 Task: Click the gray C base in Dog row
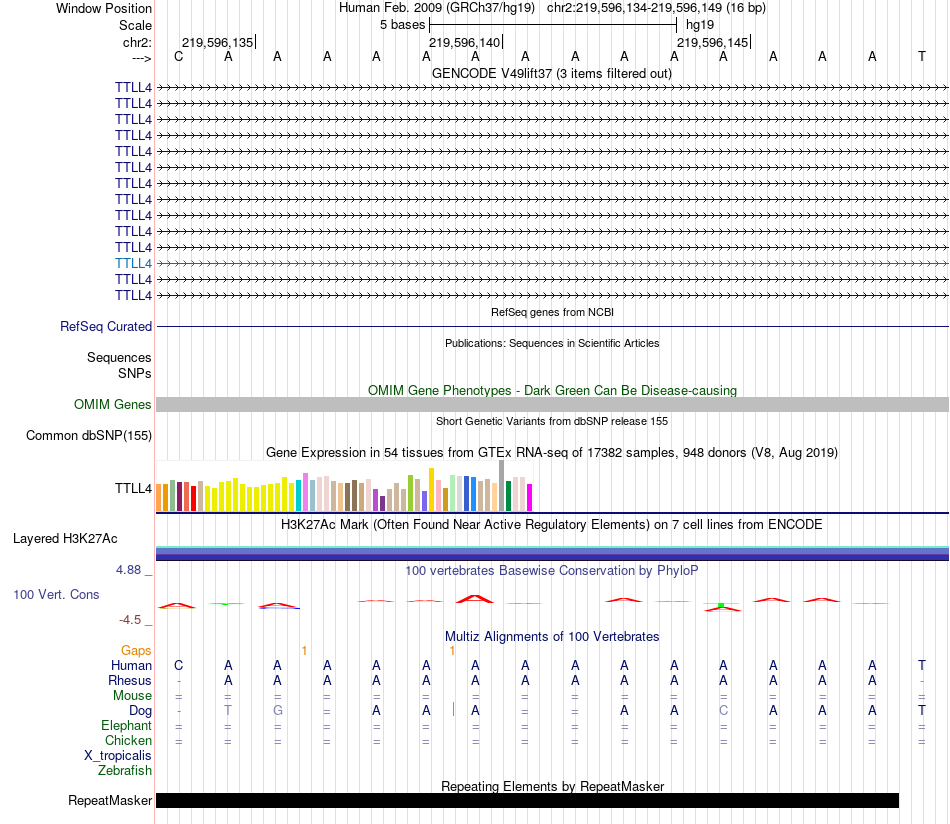point(723,710)
